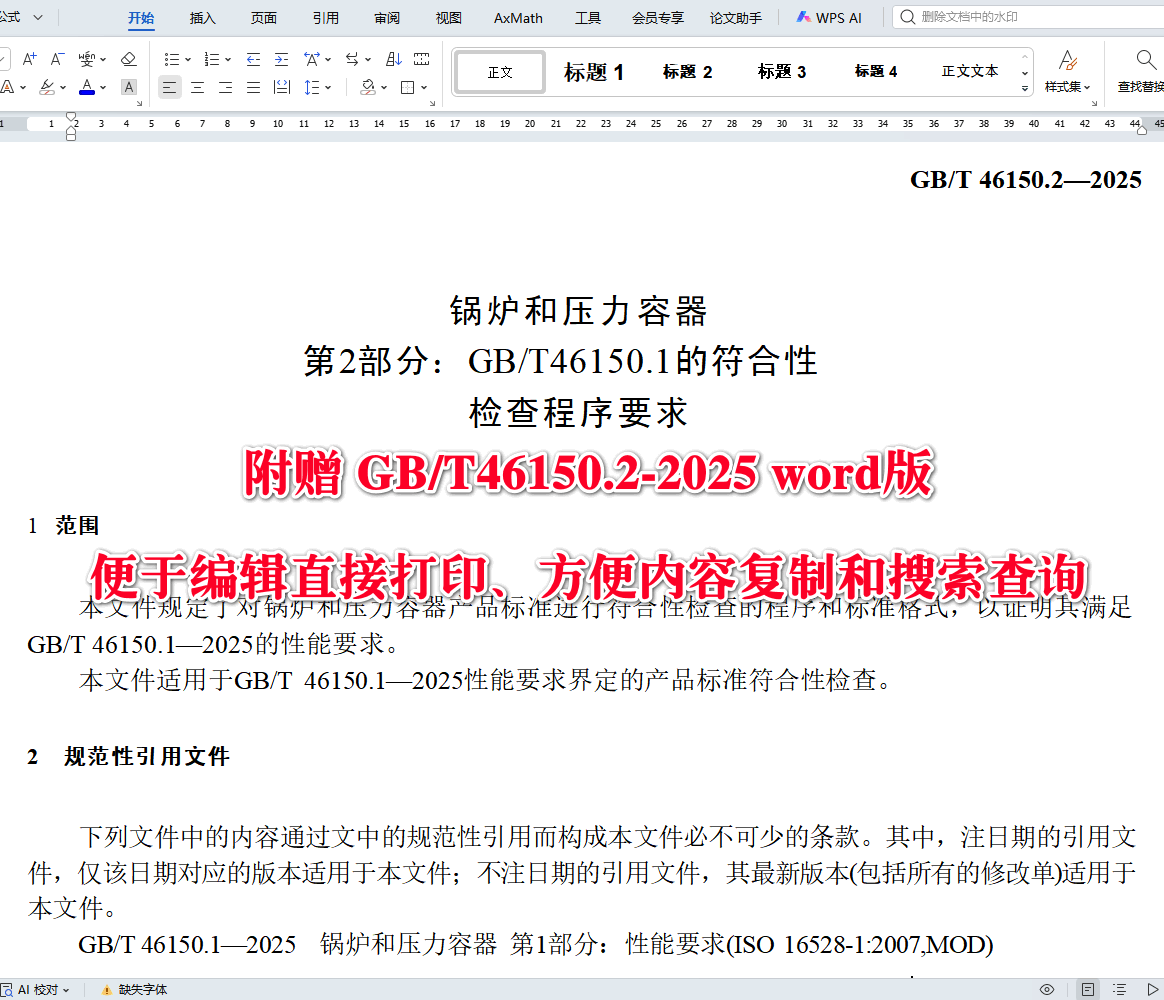Screen dimensions: 1164x1000
Task: Apply text highlight pen icon
Action: pyautogui.click(x=47, y=88)
